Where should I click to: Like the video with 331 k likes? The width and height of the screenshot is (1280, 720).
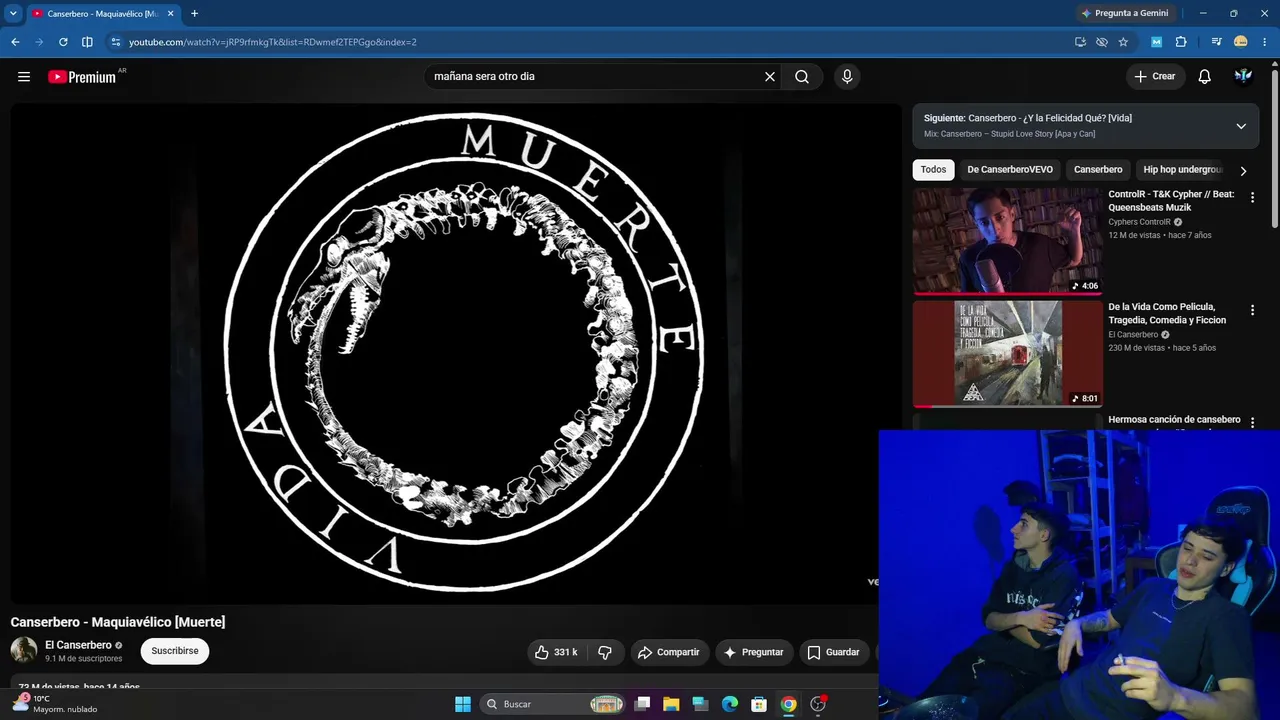(555, 652)
